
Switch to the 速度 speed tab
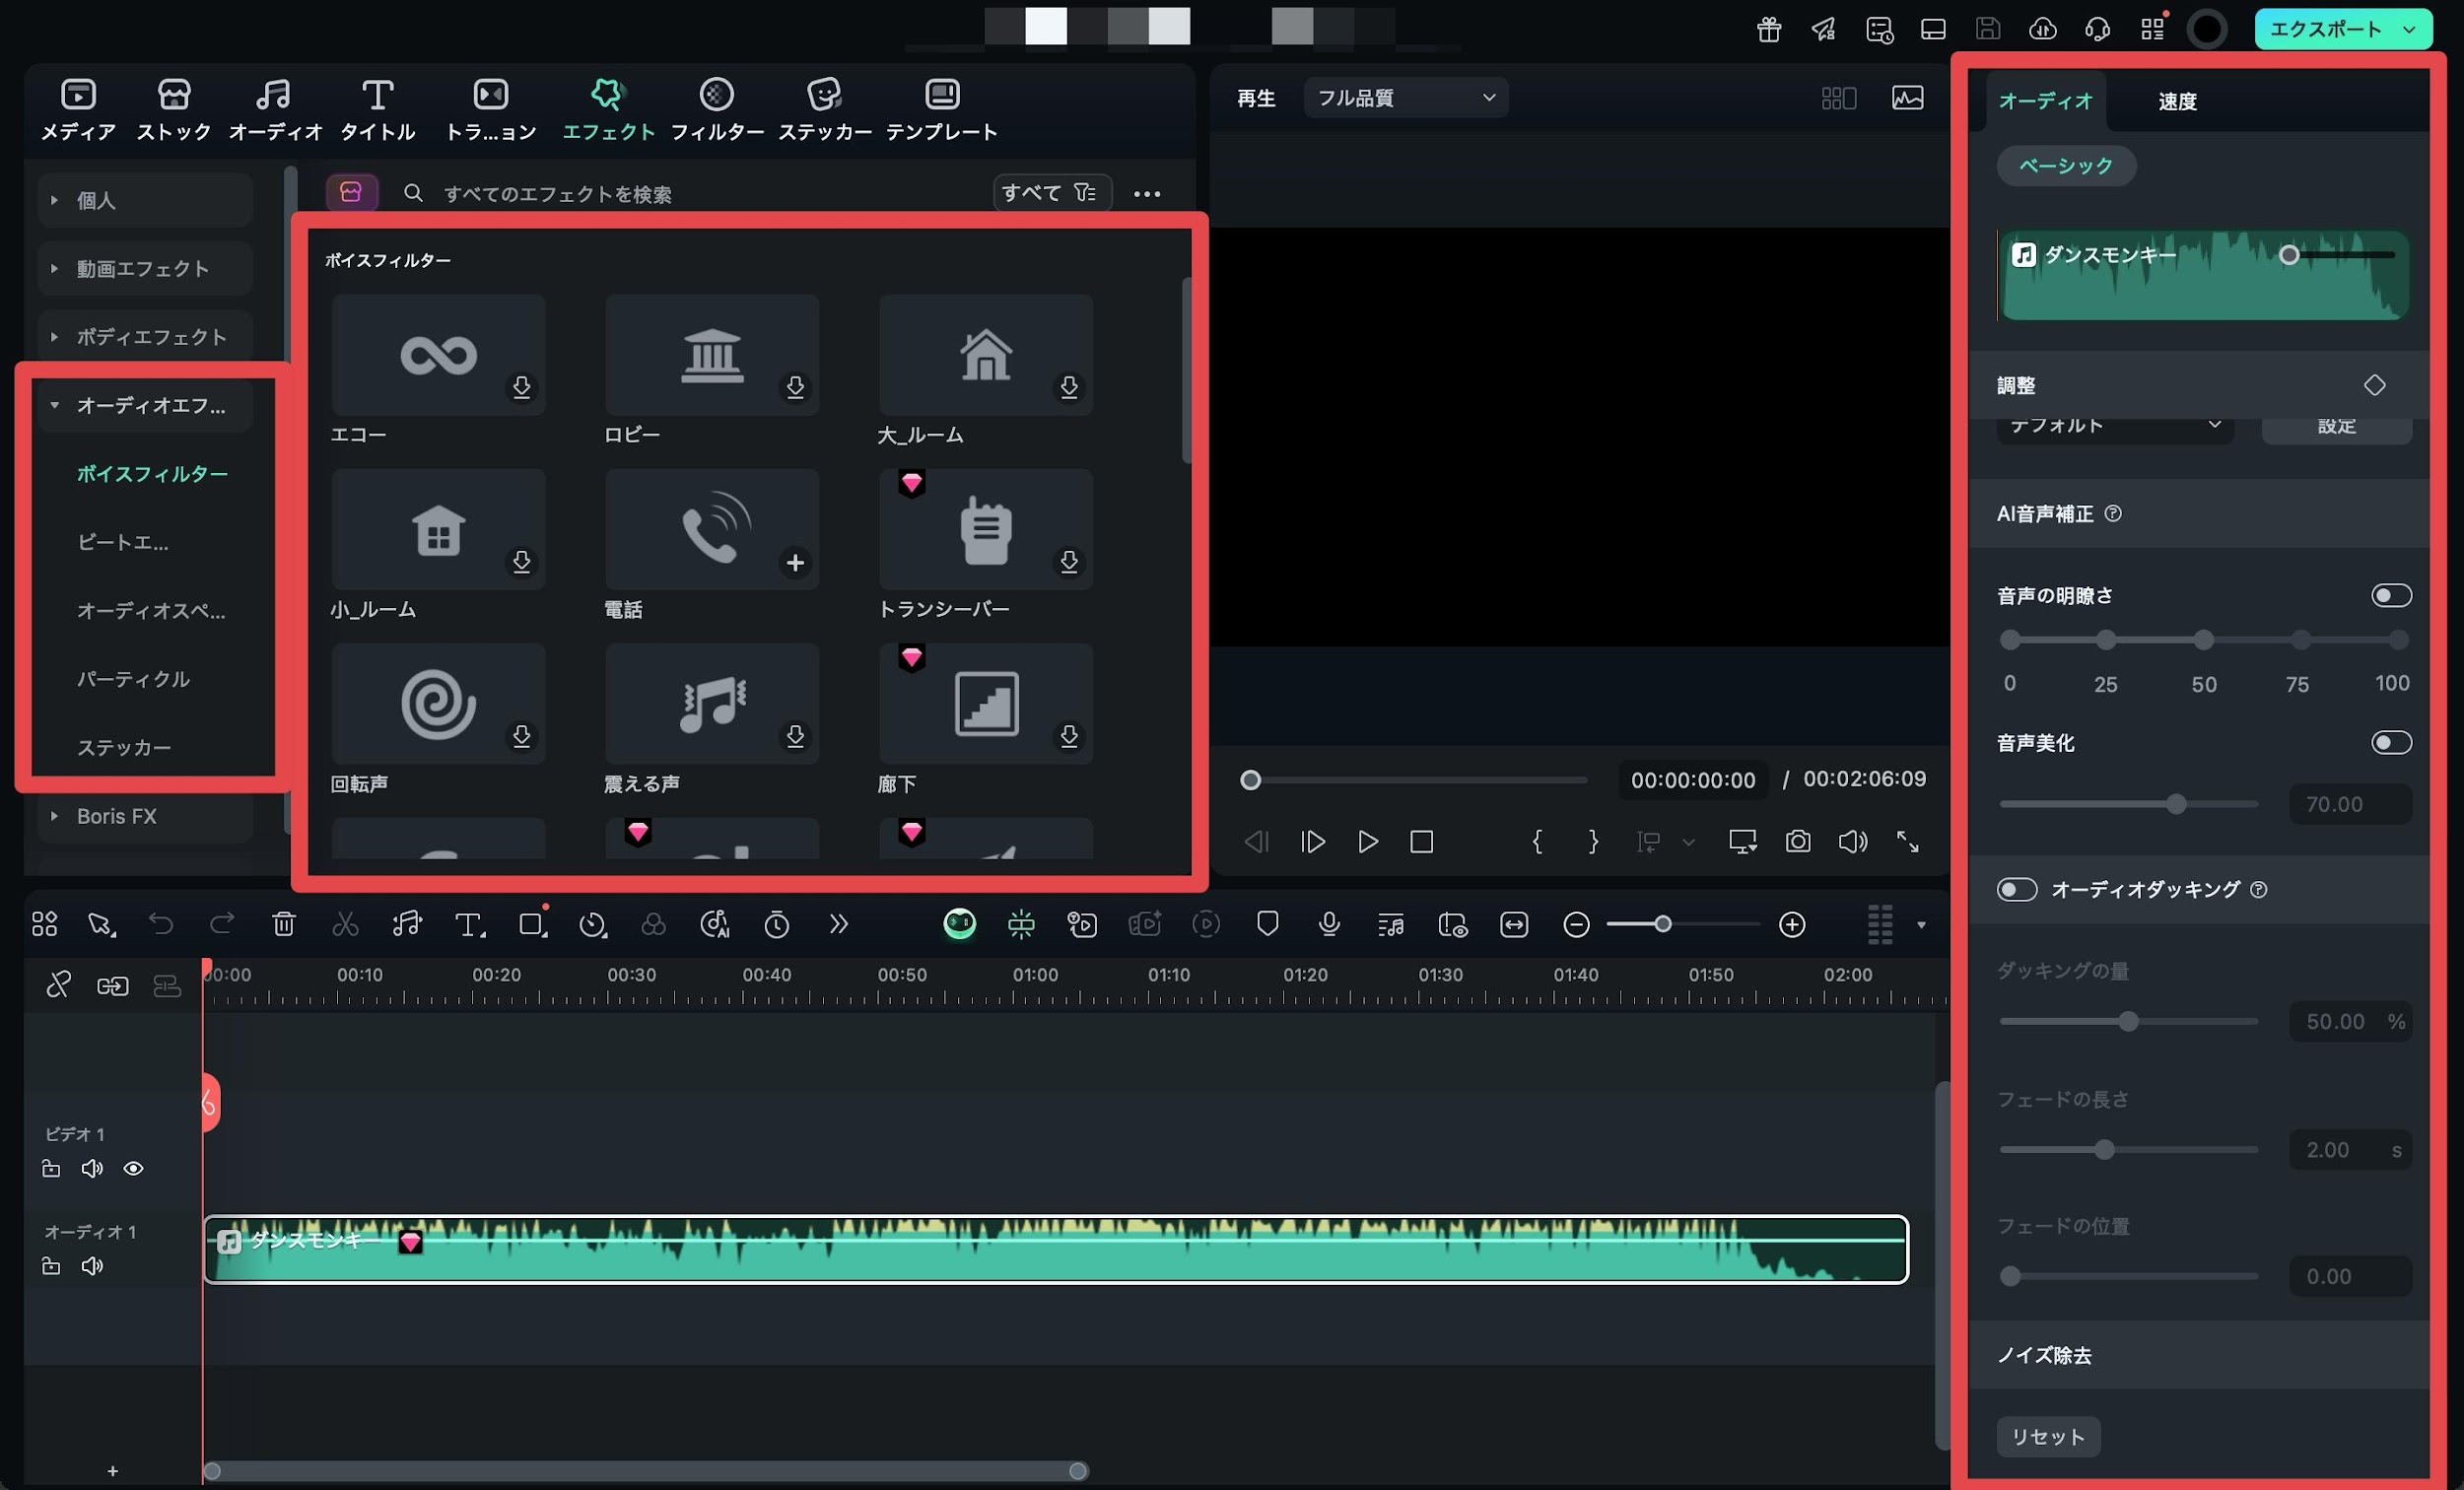click(2177, 101)
